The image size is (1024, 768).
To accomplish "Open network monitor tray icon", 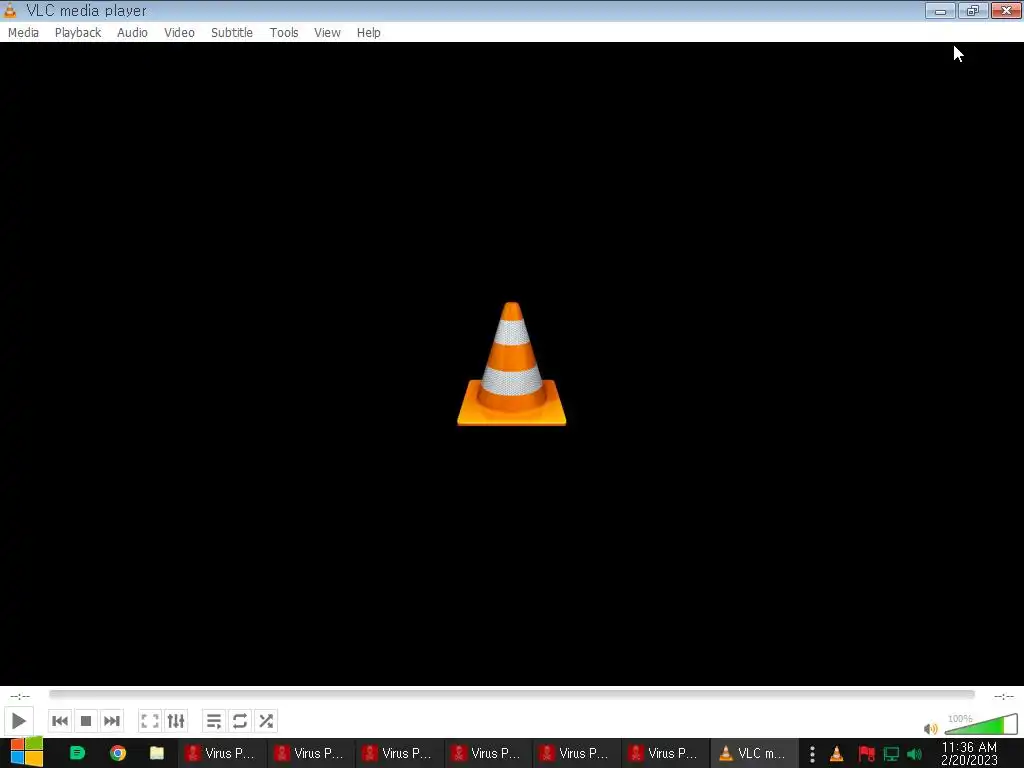I will (891, 754).
